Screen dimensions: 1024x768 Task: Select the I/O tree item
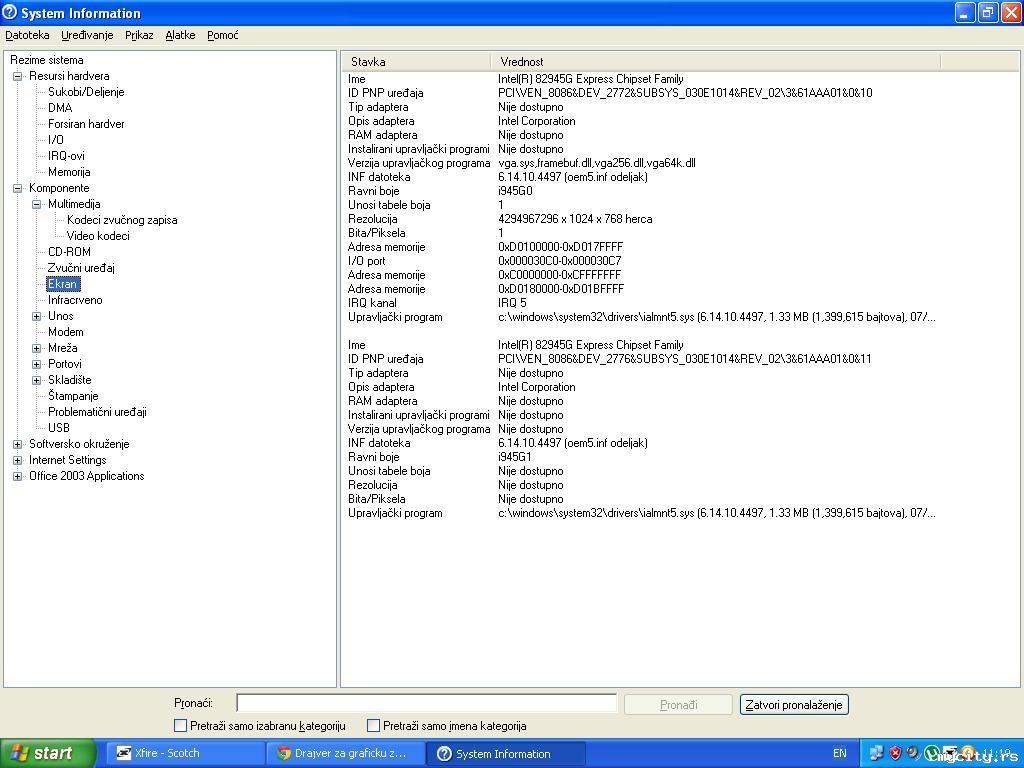tap(56, 140)
